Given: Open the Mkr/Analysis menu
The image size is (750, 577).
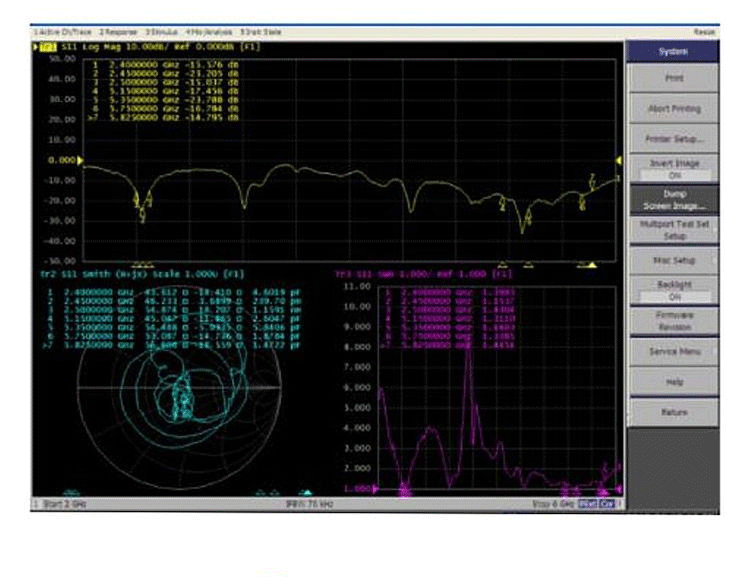Looking at the screenshot, I should pos(210,33).
